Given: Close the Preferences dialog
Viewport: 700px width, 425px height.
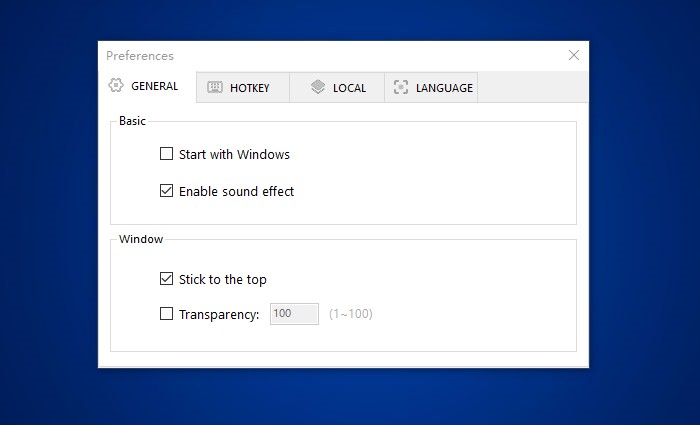Looking at the screenshot, I should pyautogui.click(x=574, y=55).
